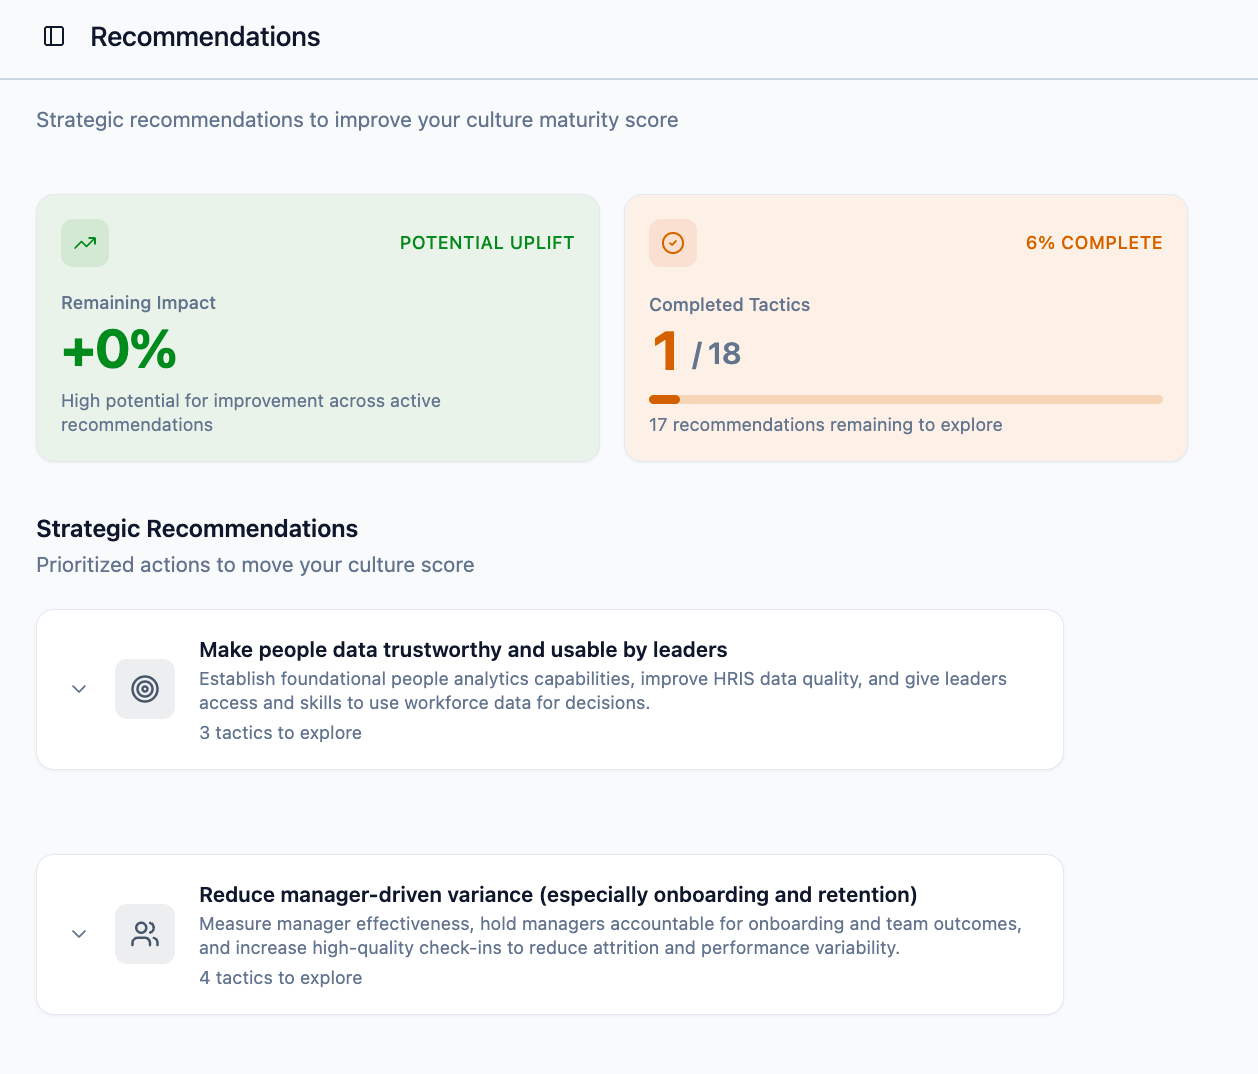Click the Recommendations page title
This screenshot has width=1258, height=1074.
[205, 37]
